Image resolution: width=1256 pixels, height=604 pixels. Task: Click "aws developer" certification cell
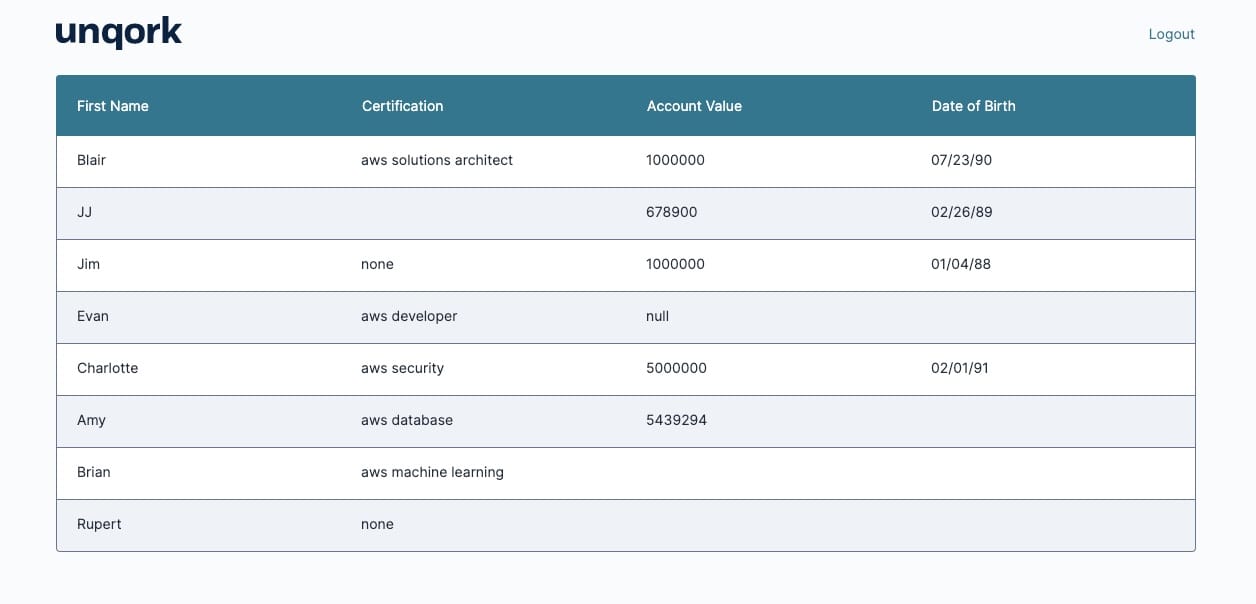[409, 316]
